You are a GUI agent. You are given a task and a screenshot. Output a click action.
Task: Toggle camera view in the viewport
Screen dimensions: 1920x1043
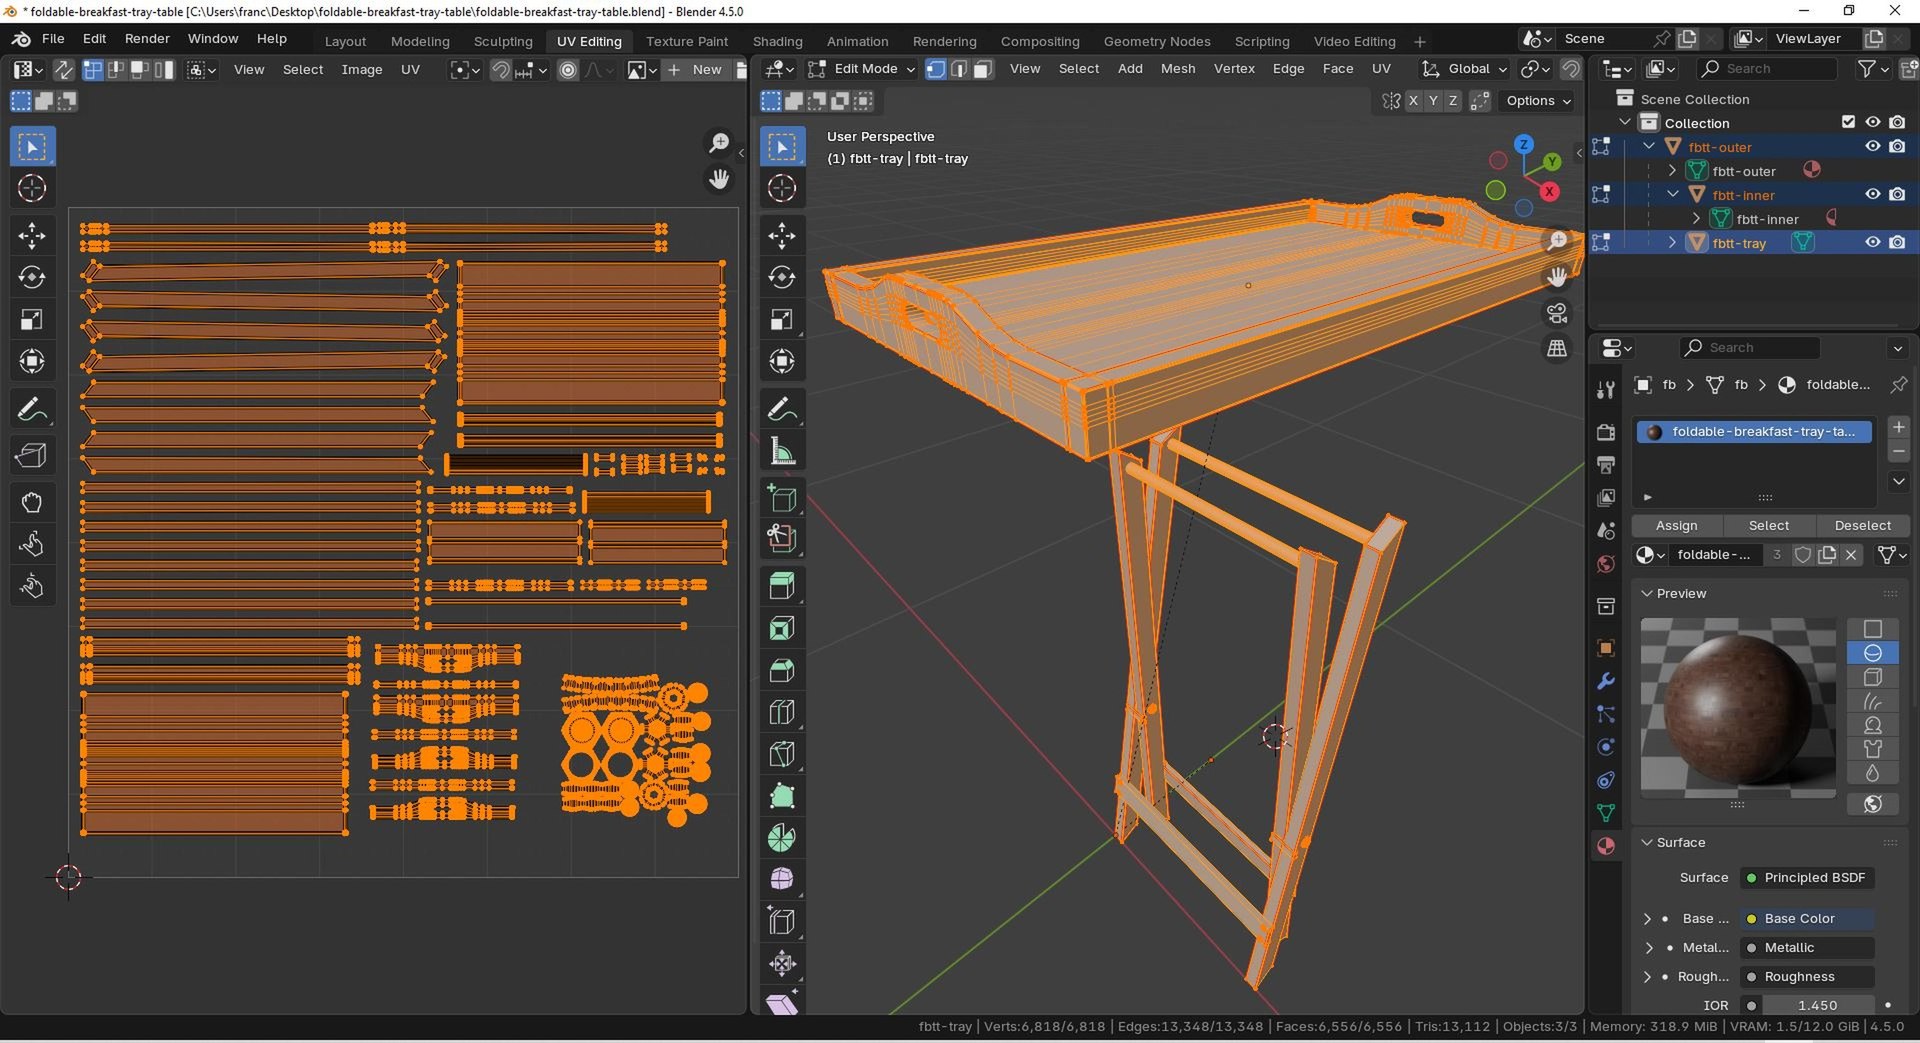click(1557, 313)
